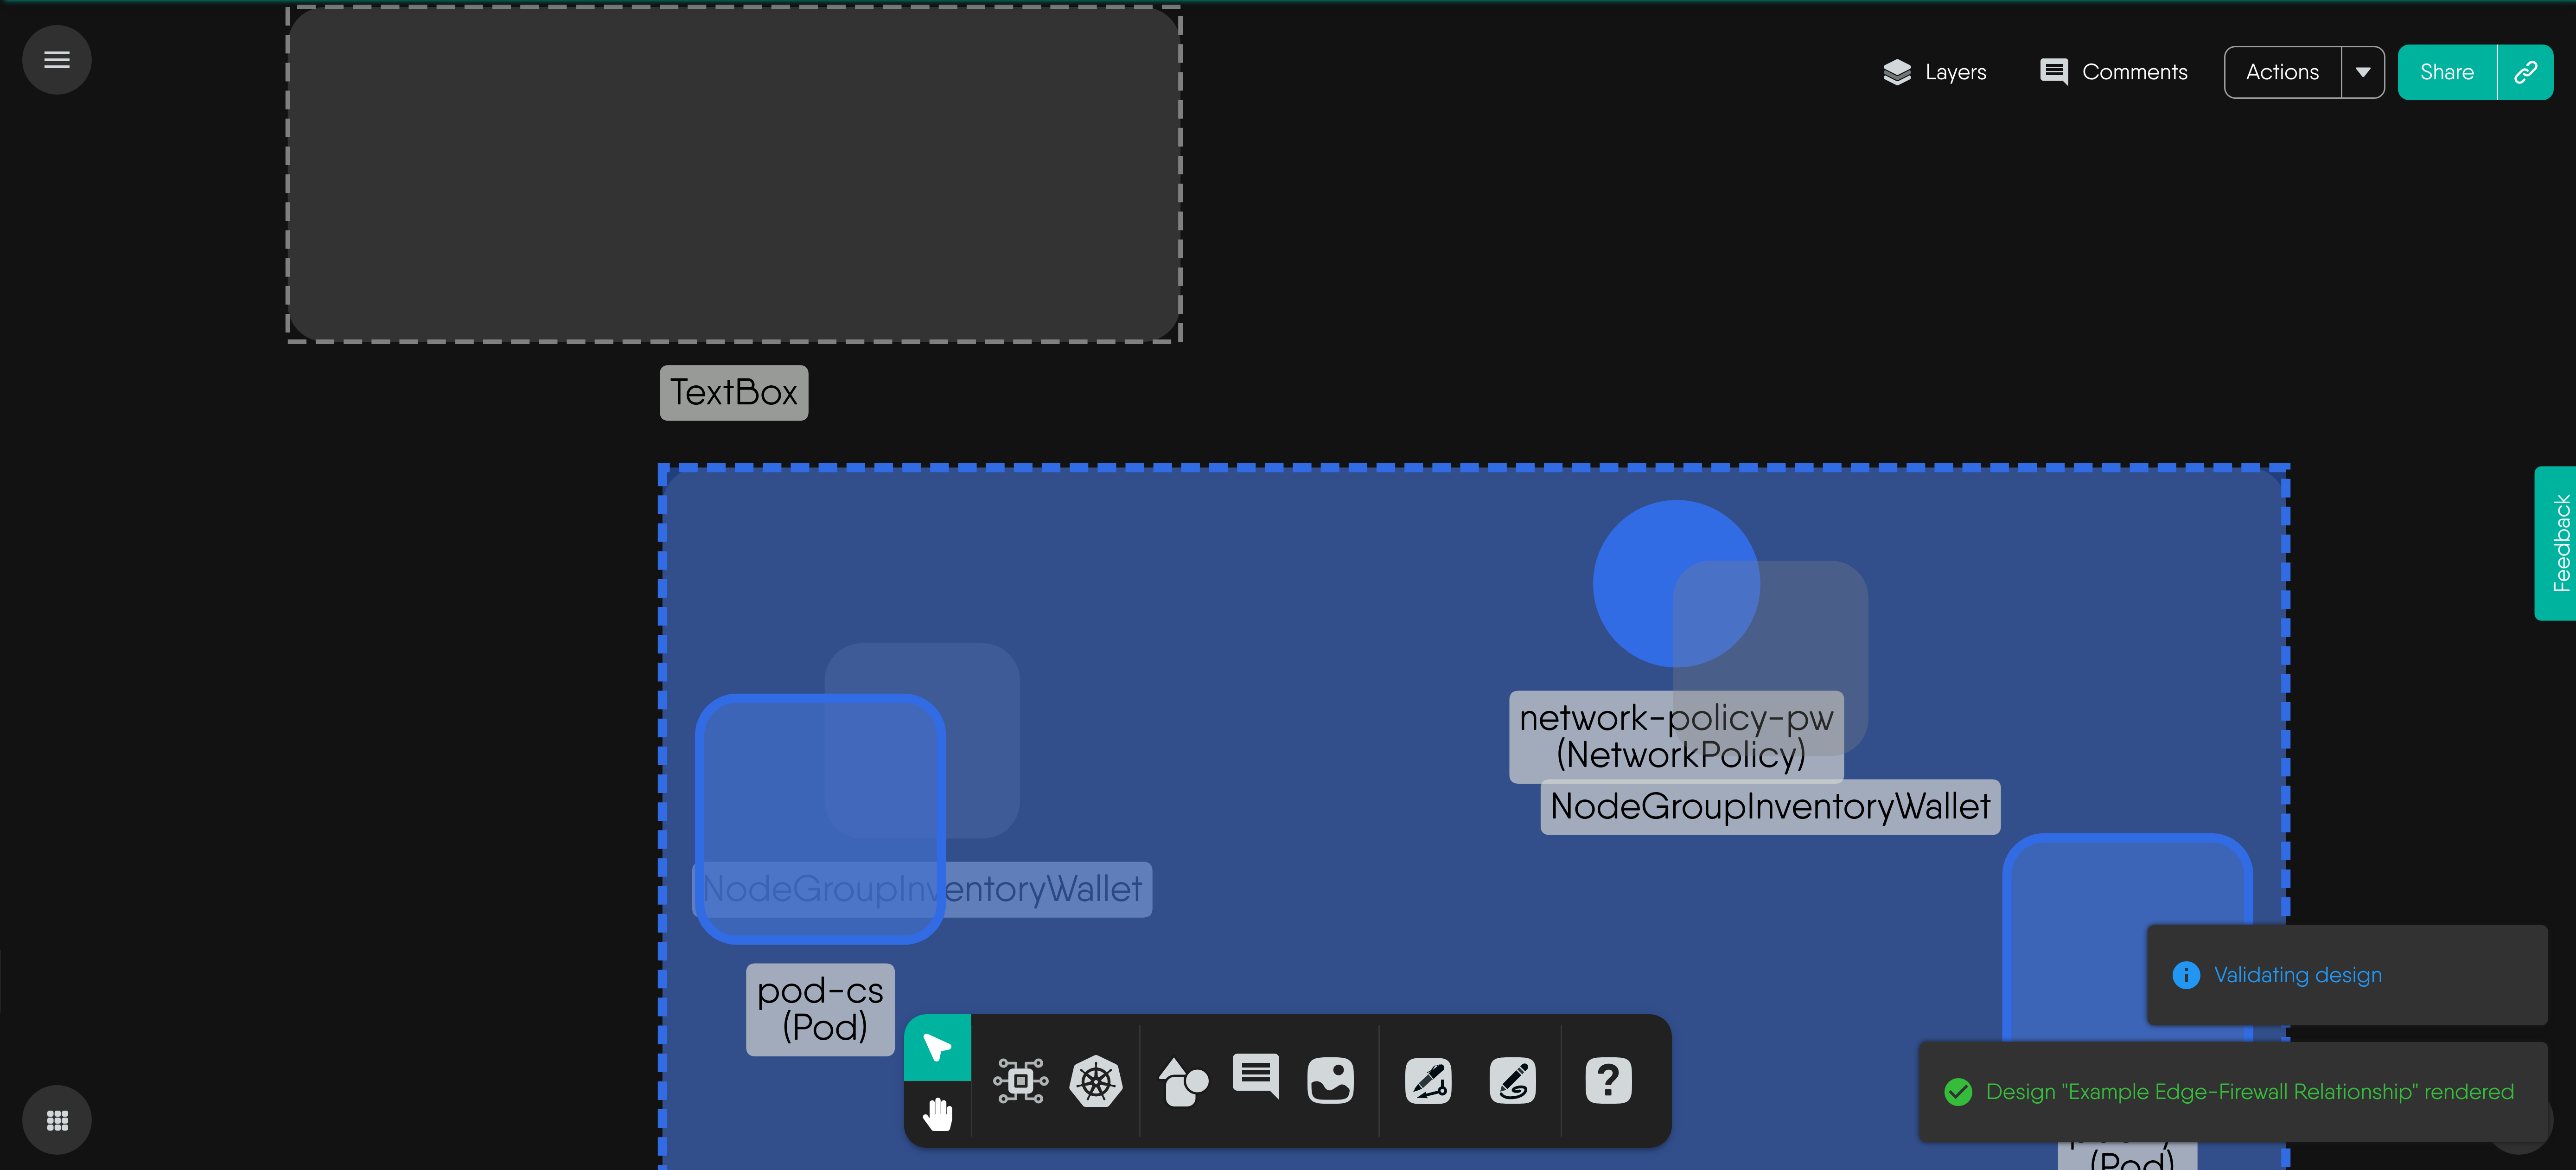
Task: Open the hamburger navigation menu
Action: 57,60
